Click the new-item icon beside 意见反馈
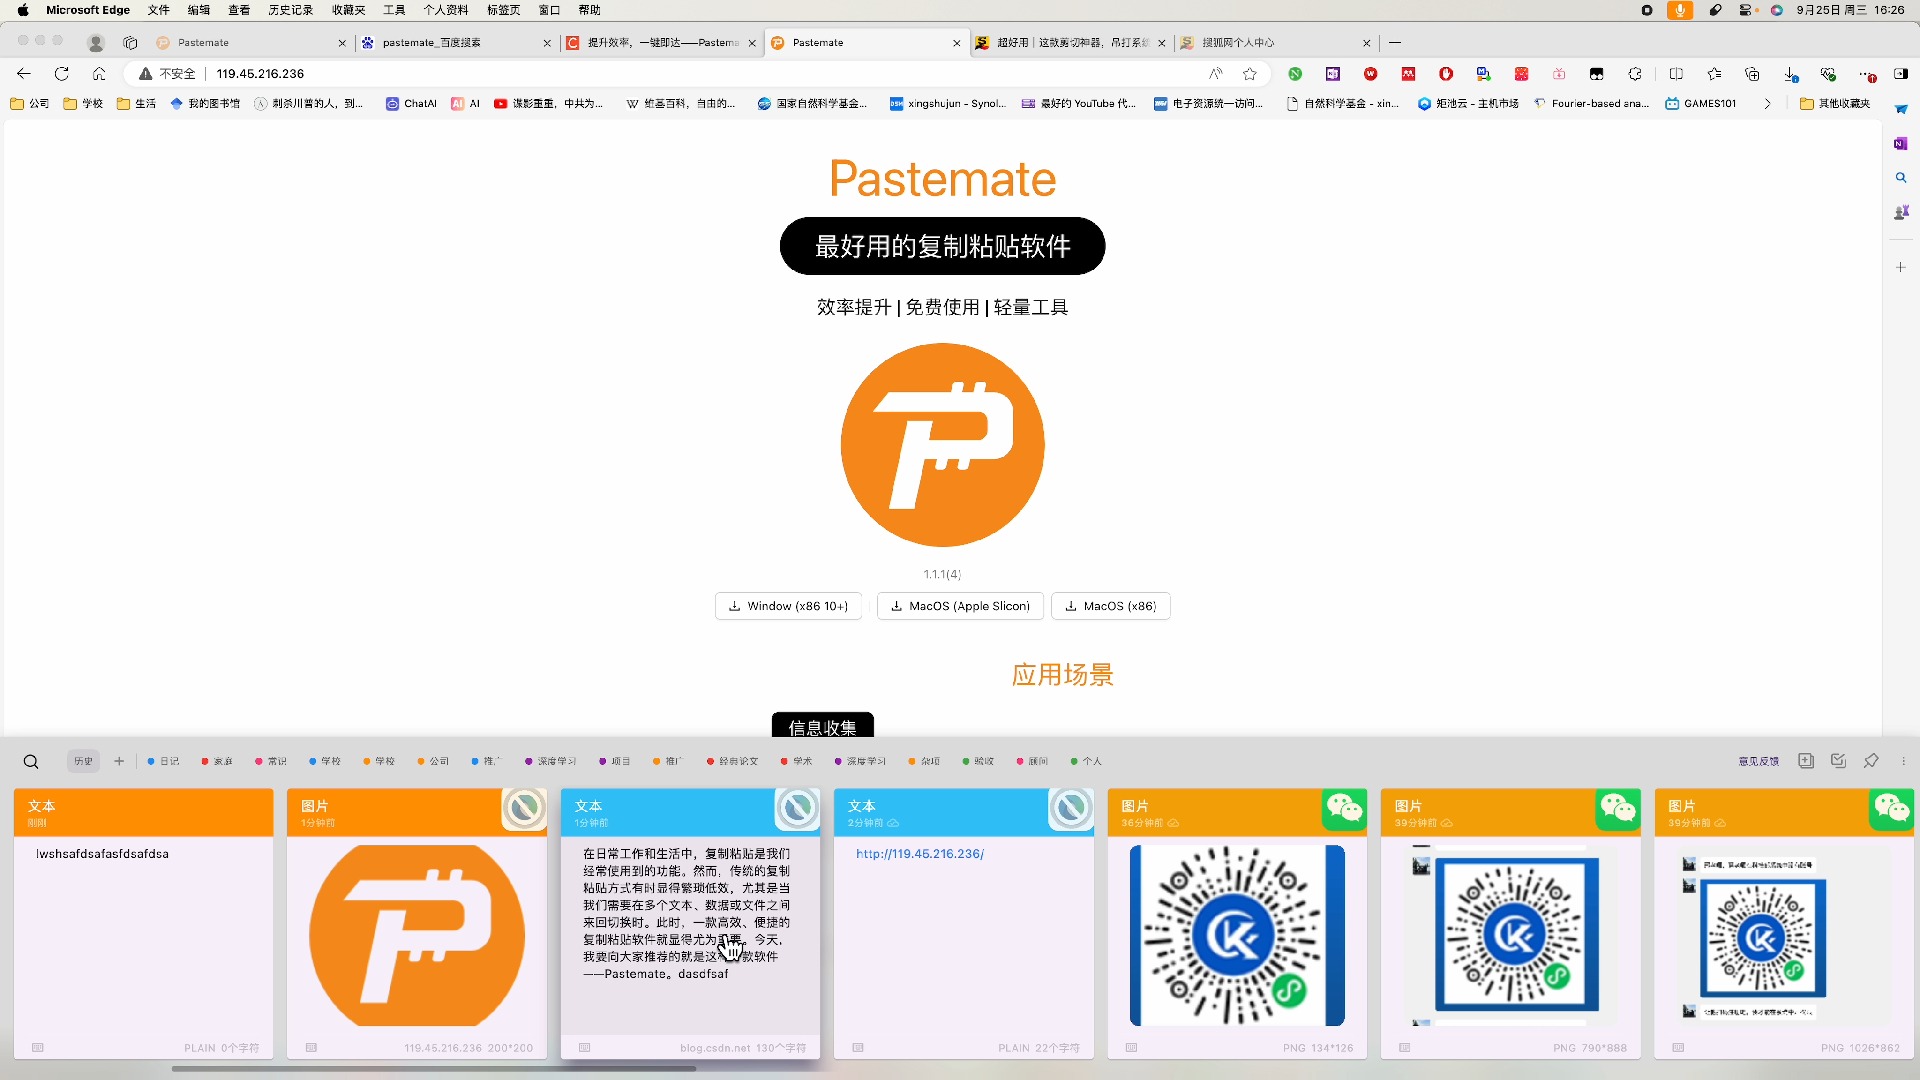The height and width of the screenshot is (1080, 1920). pyautogui.click(x=1806, y=761)
